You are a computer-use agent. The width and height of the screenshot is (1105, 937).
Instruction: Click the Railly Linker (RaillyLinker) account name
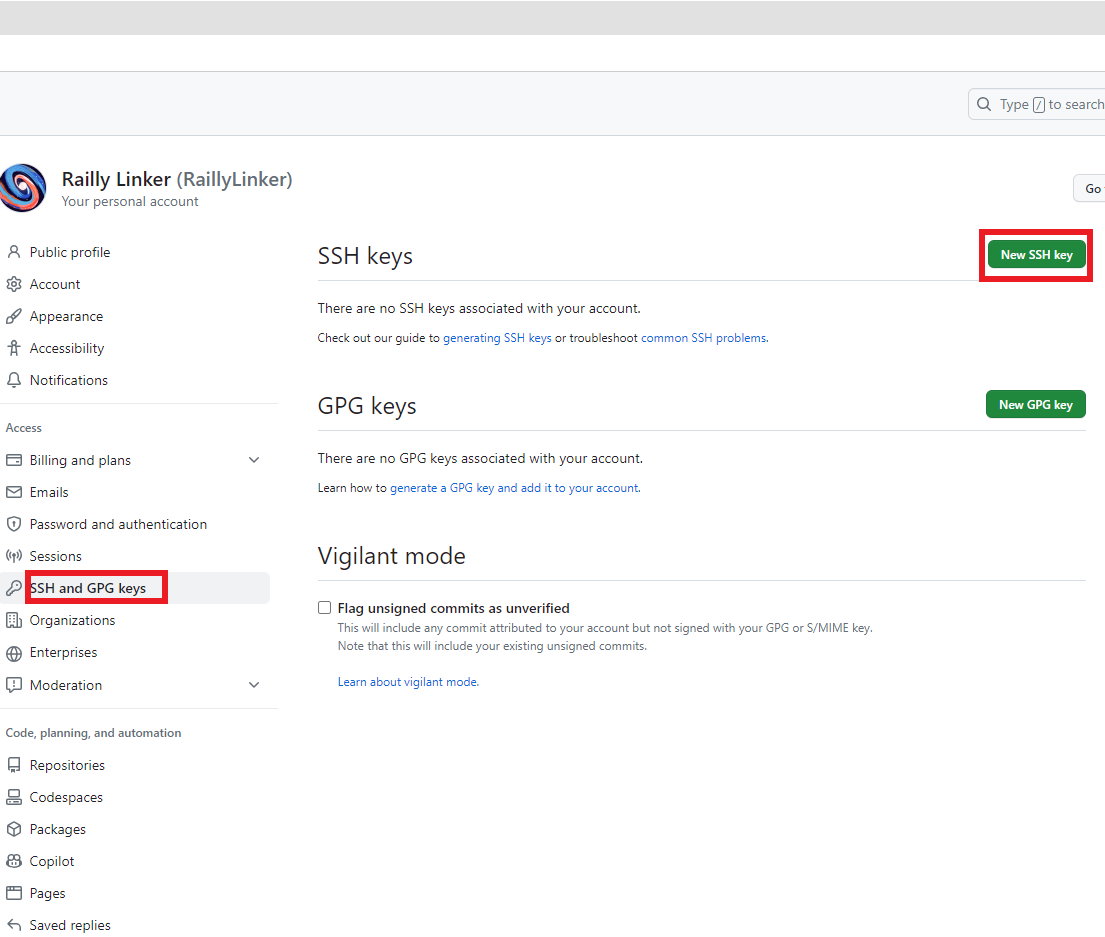click(177, 179)
